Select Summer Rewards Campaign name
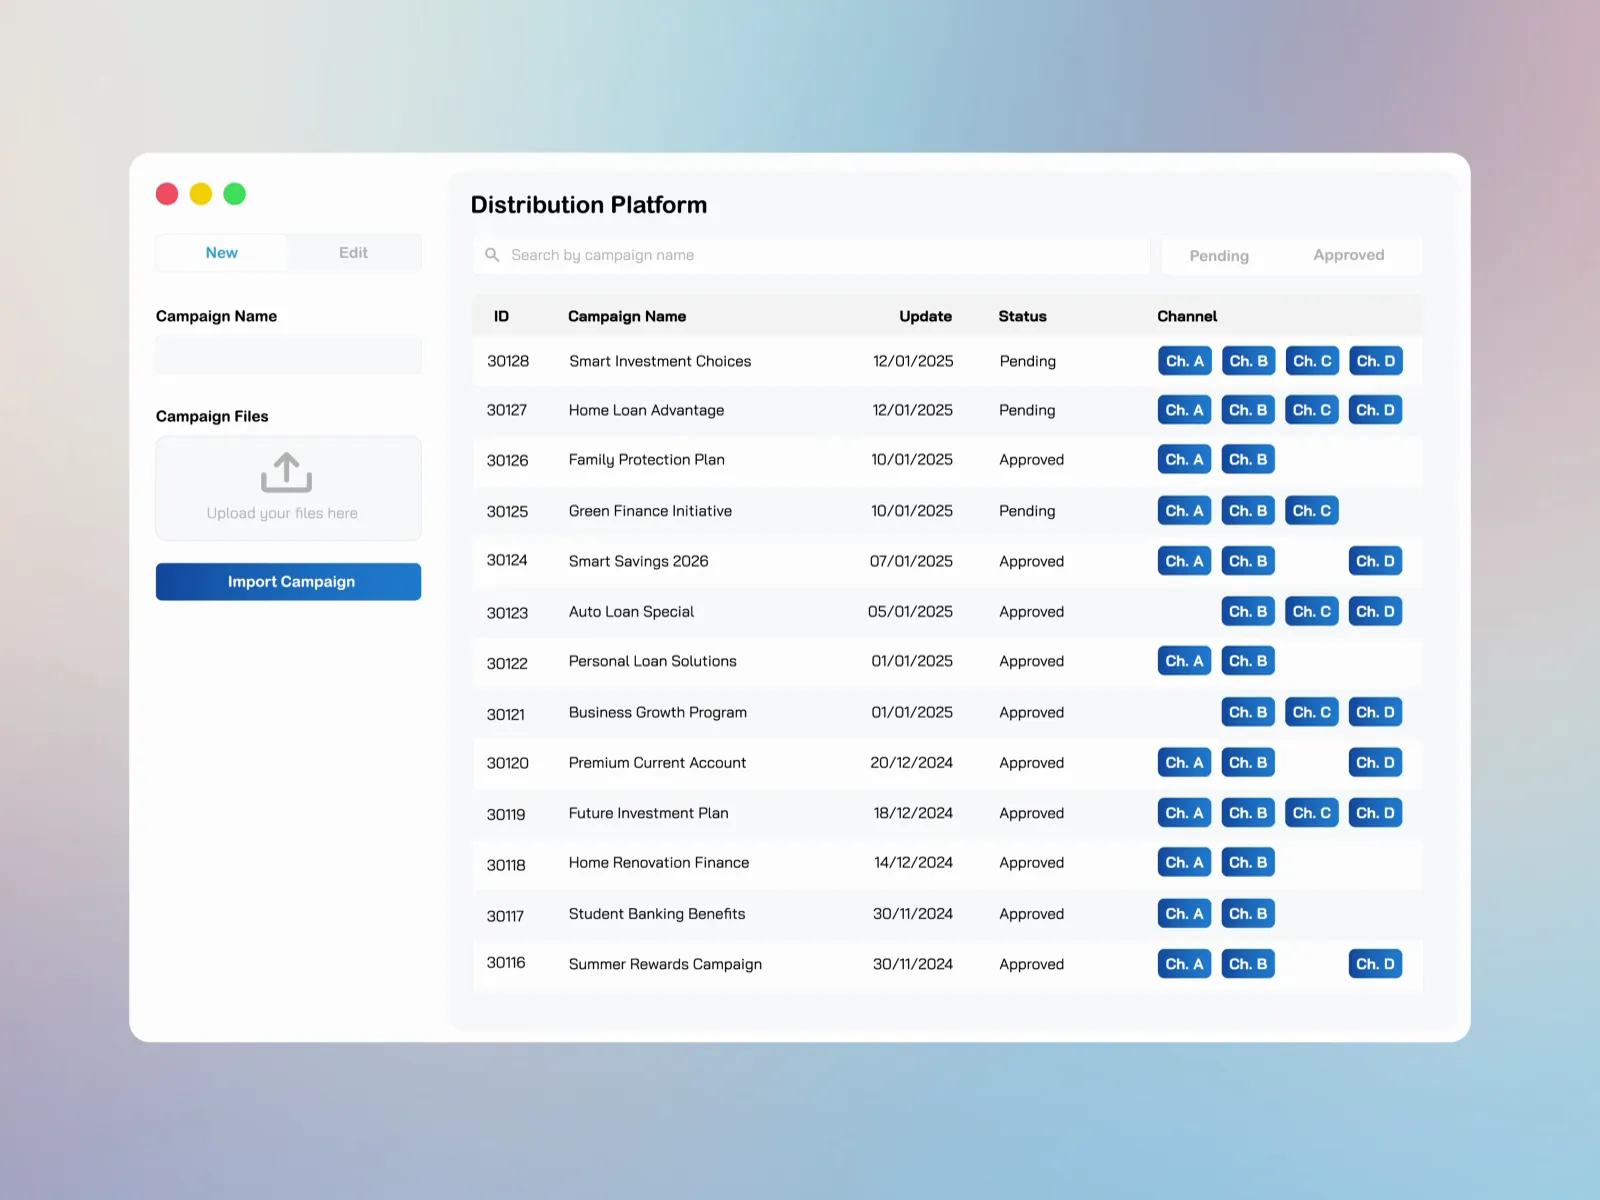1600x1200 pixels. 665,964
